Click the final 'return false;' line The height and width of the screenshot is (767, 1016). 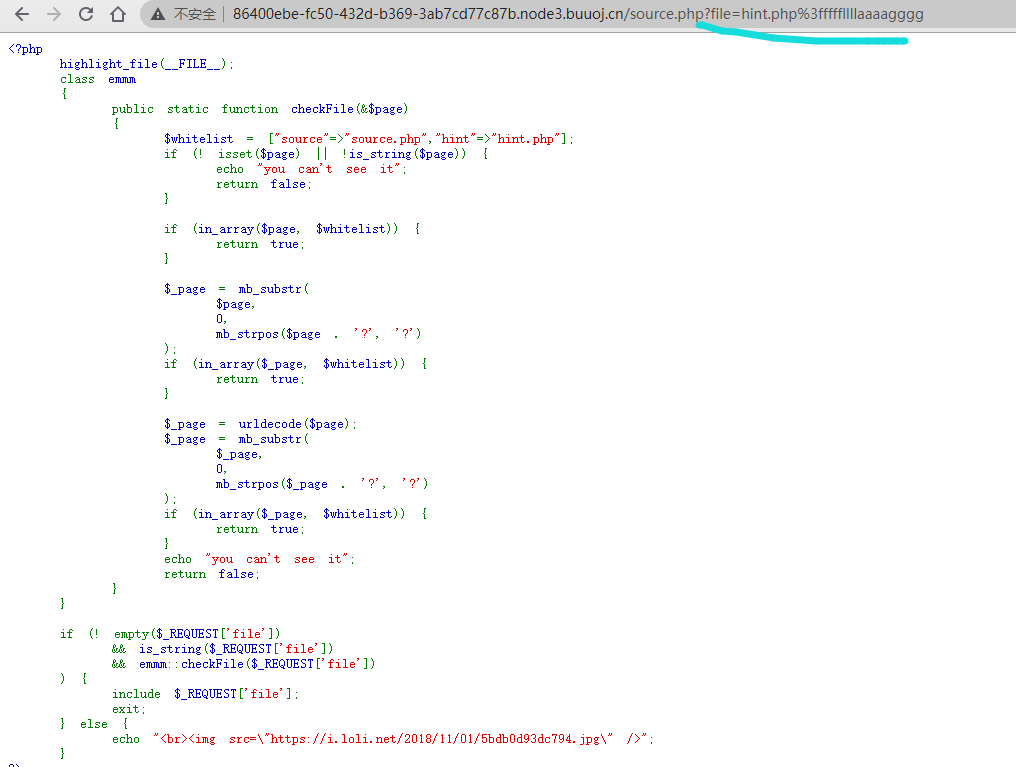tap(211, 574)
